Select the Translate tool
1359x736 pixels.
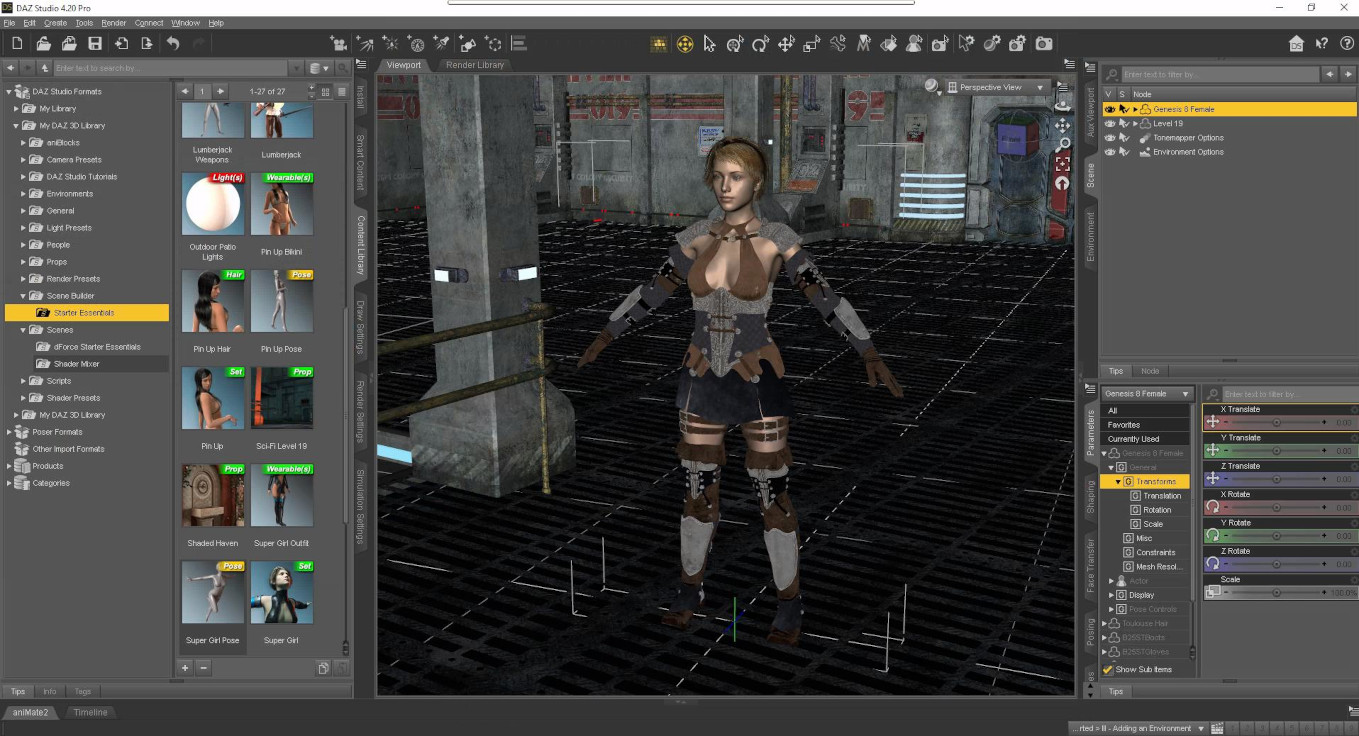786,44
